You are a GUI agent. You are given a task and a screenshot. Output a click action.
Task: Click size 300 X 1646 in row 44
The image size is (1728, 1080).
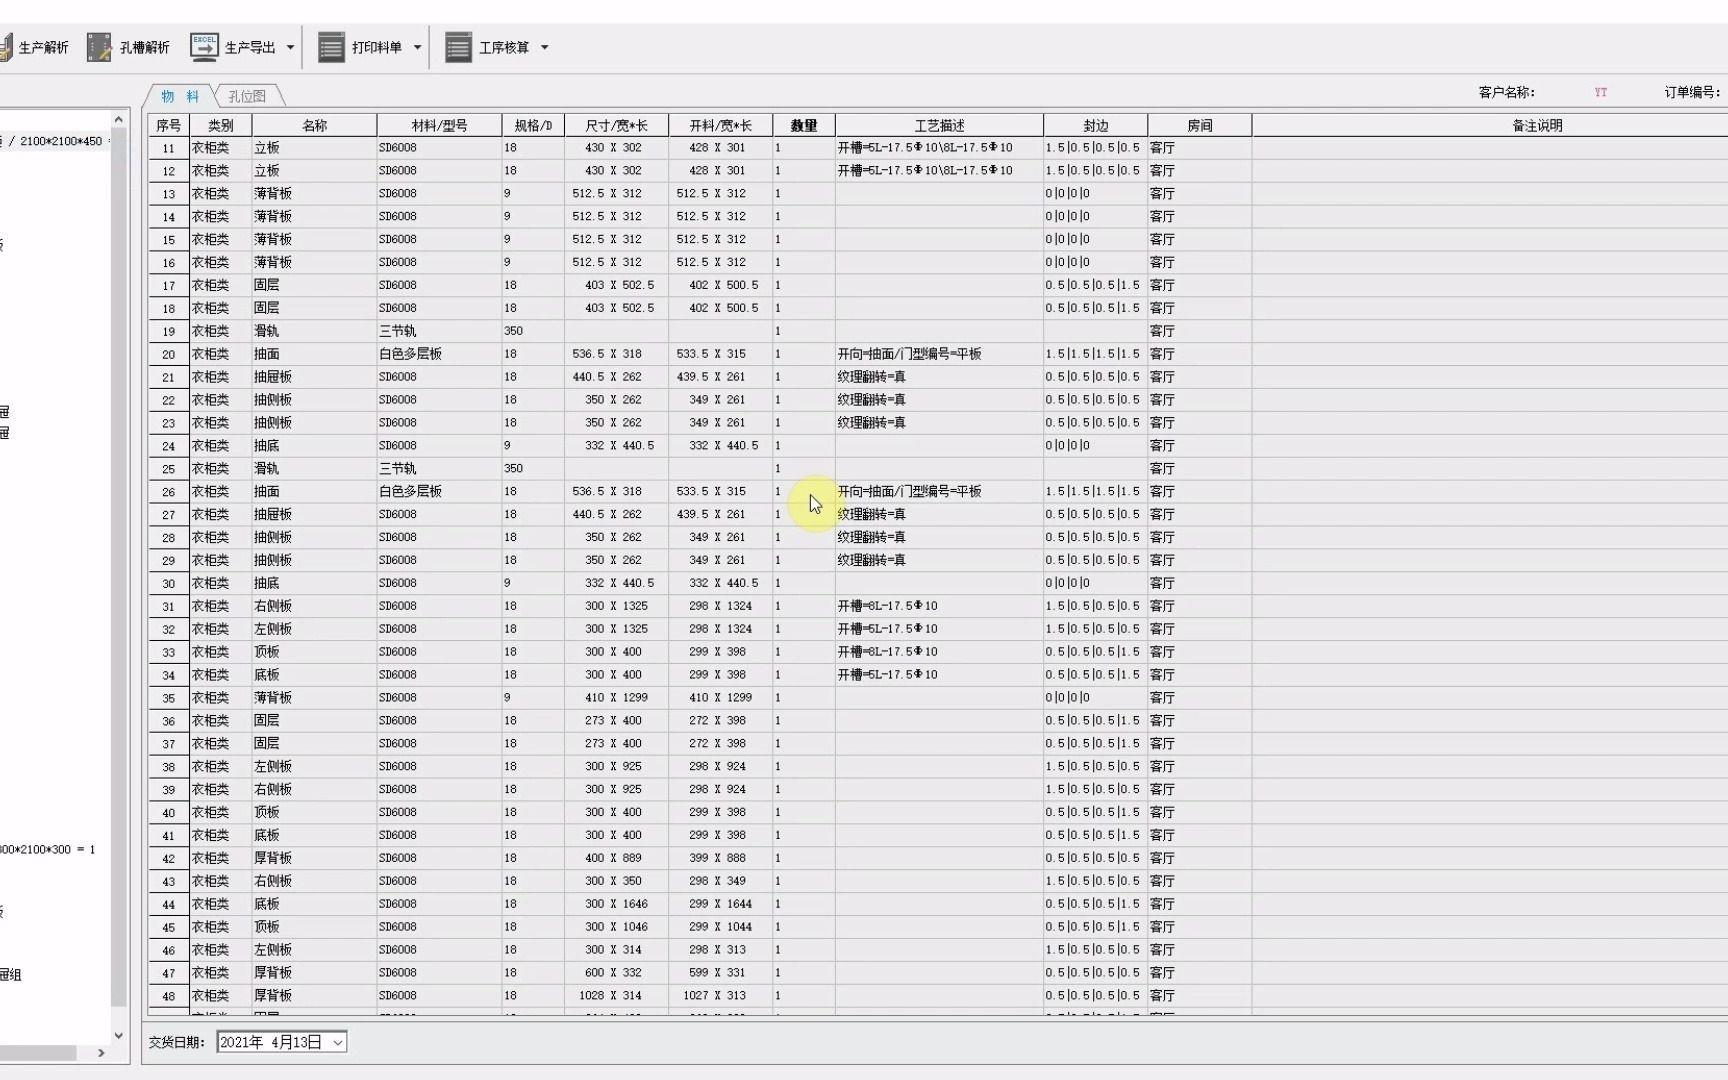click(616, 904)
